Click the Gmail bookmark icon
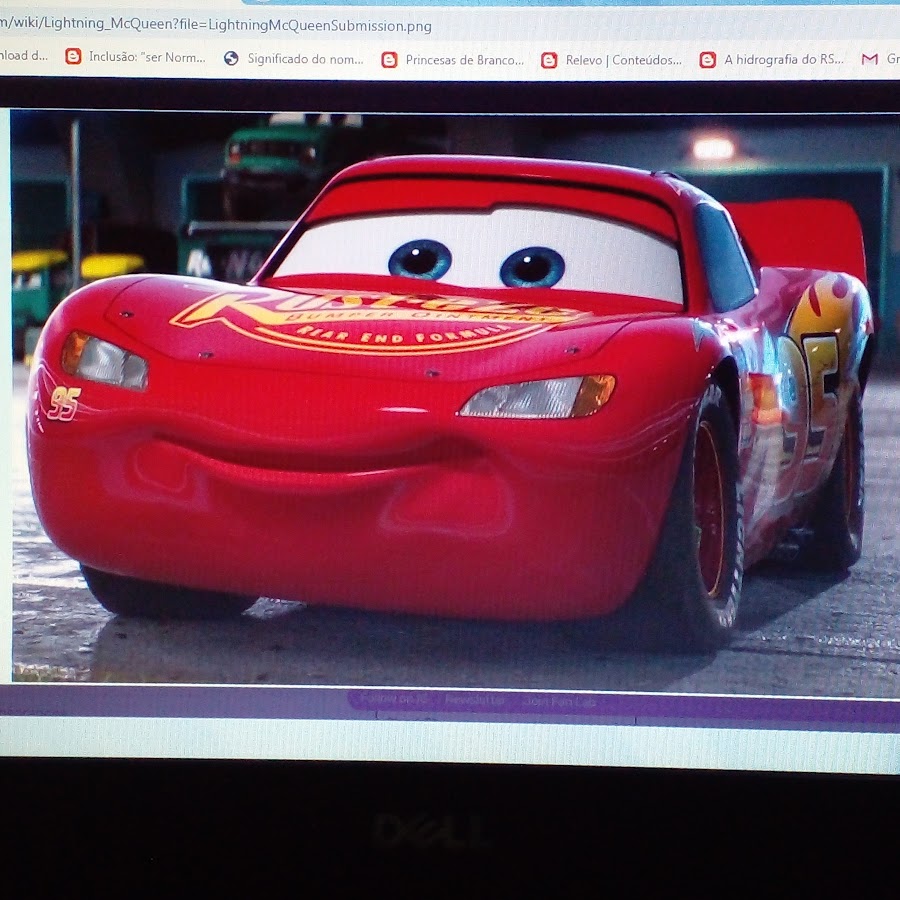This screenshot has width=900, height=900. (x=870, y=59)
